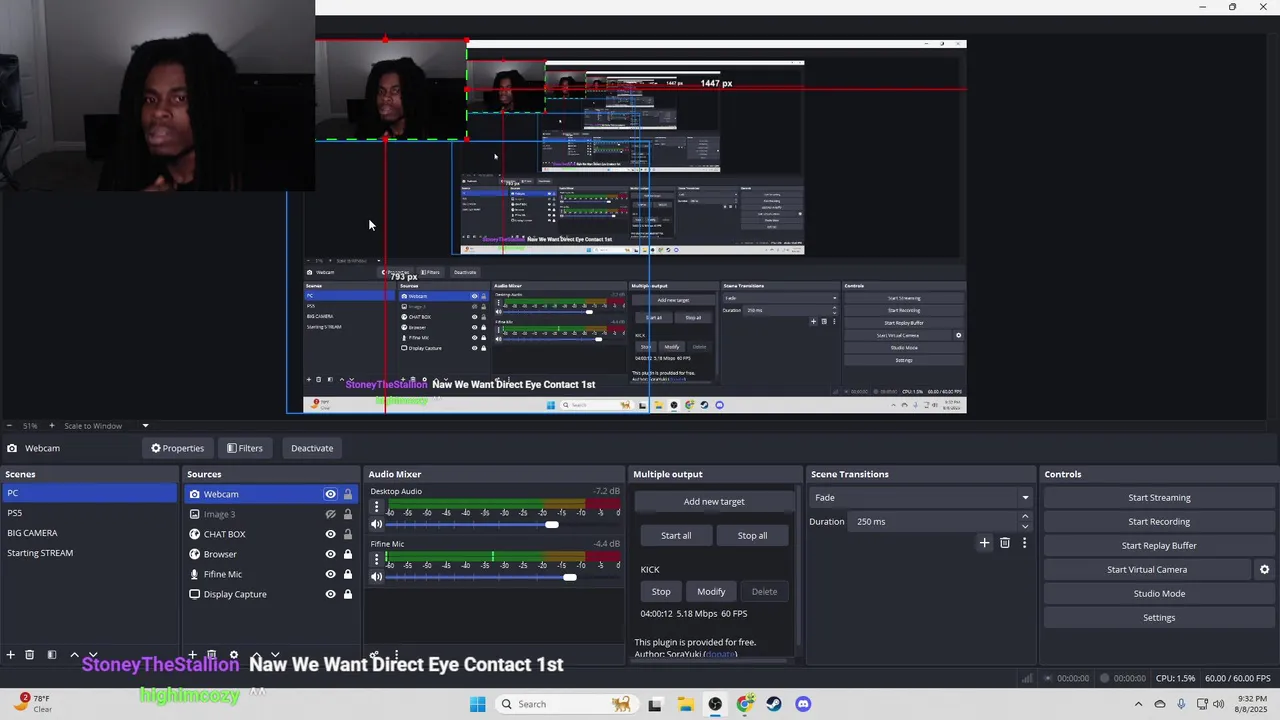Click the CHAT BOX globe icon
The width and height of the screenshot is (1280, 720).
point(194,534)
